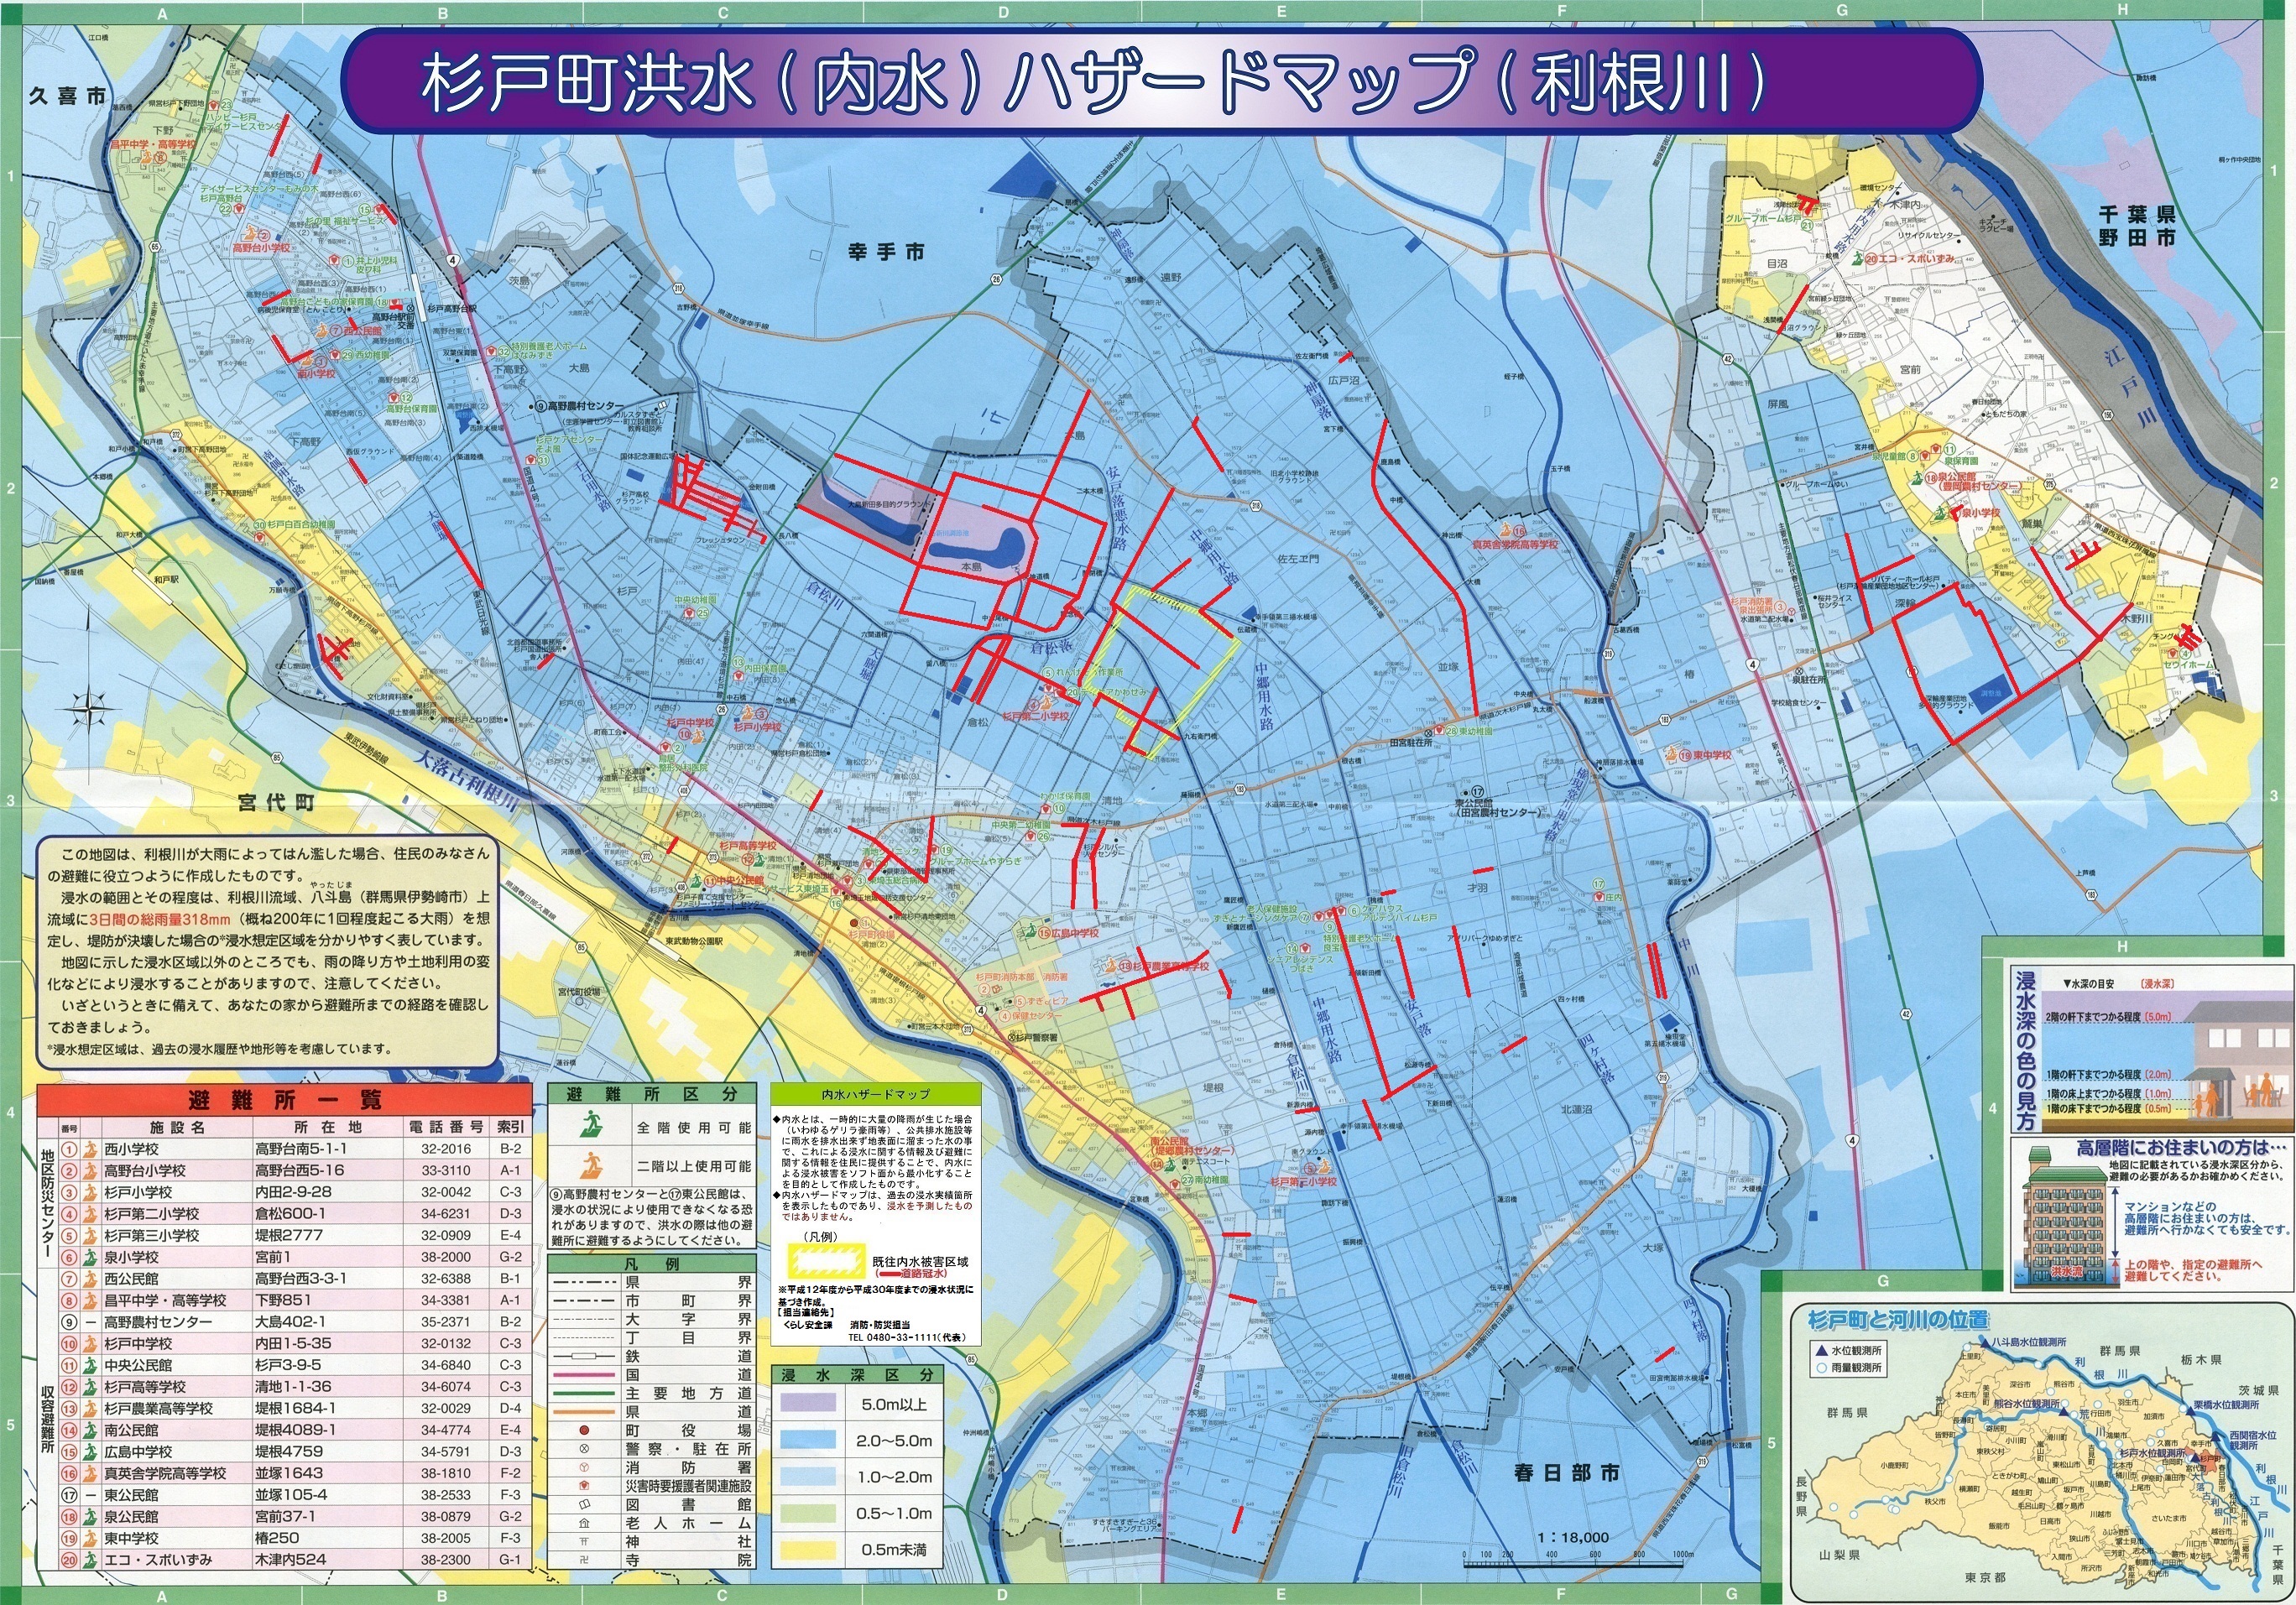Click the address 内田2-9-28
The width and height of the screenshot is (2296, 1605).
(292, 1192)
